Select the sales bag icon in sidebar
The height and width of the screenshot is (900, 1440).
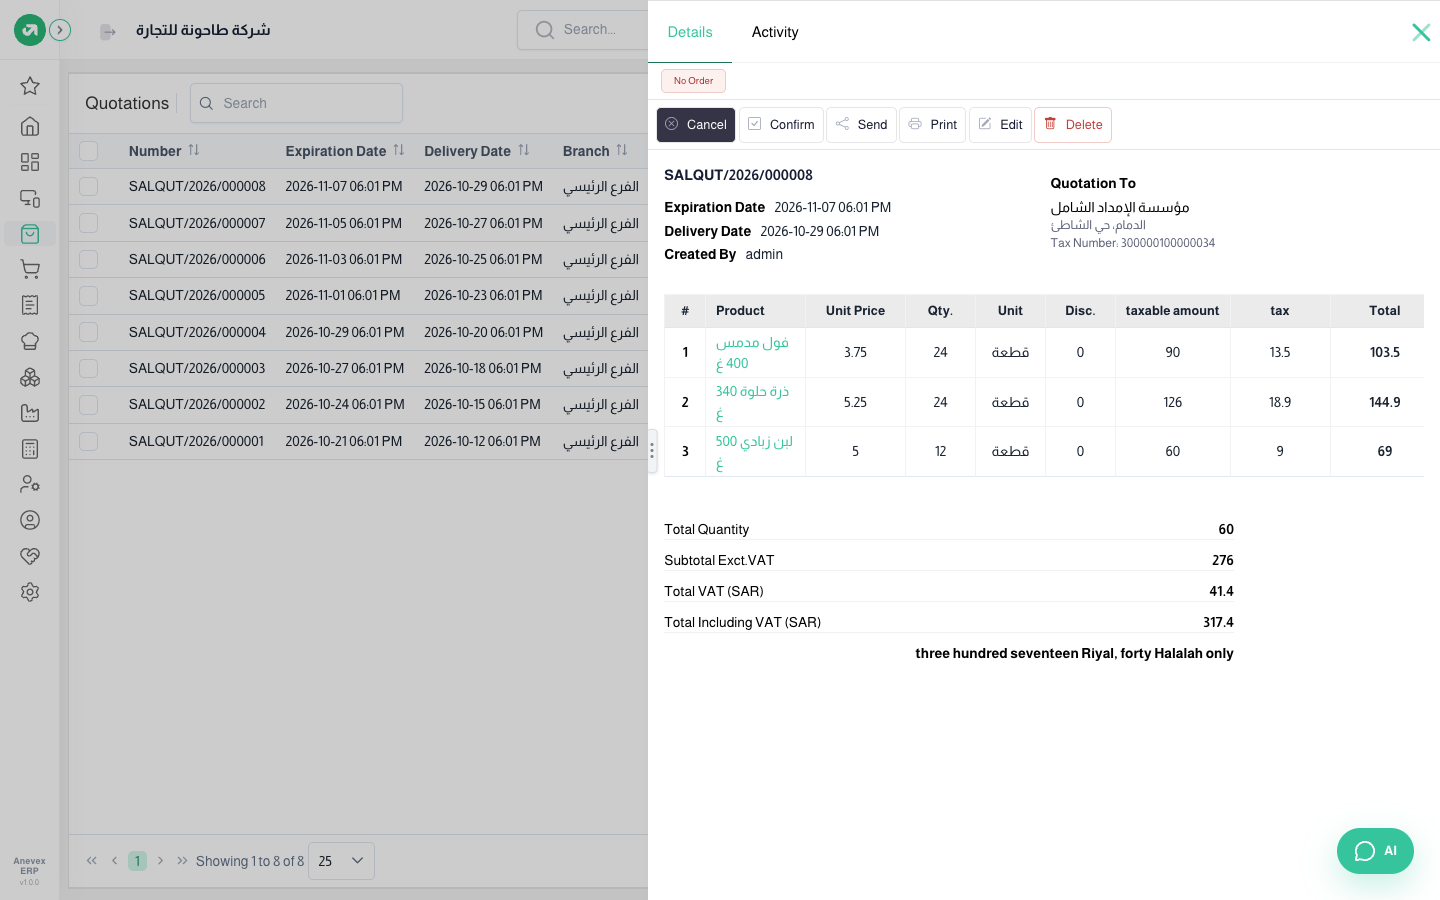pyautogui.click(x=30, y=233)
